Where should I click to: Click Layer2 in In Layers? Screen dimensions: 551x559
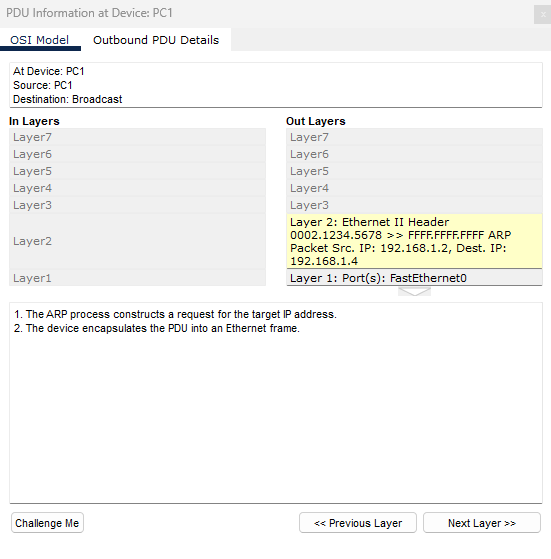click(137, 241)
